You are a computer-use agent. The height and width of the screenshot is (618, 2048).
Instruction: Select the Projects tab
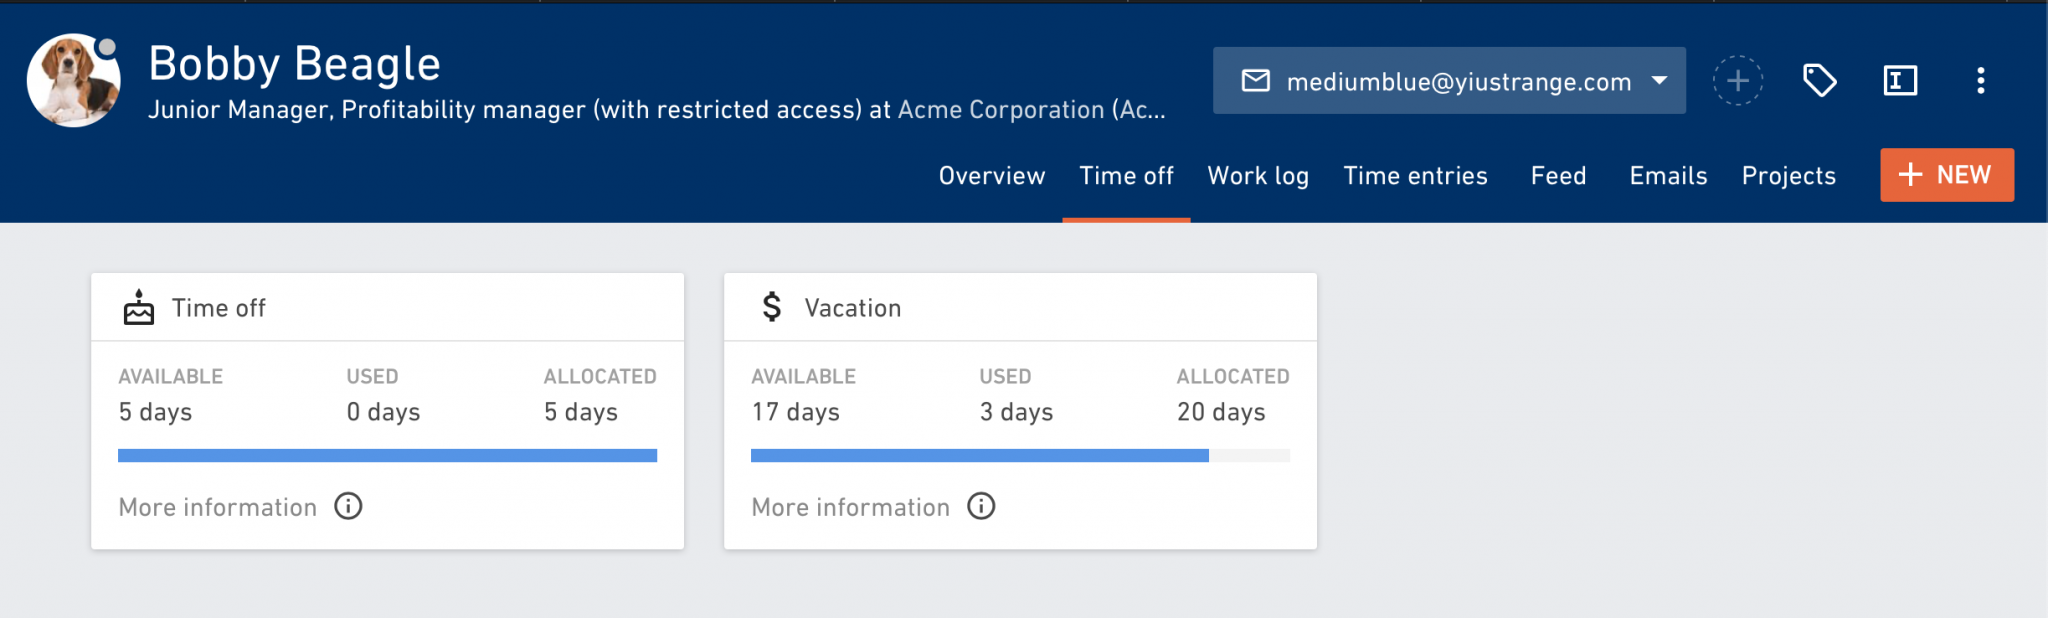coord(1789,176)
